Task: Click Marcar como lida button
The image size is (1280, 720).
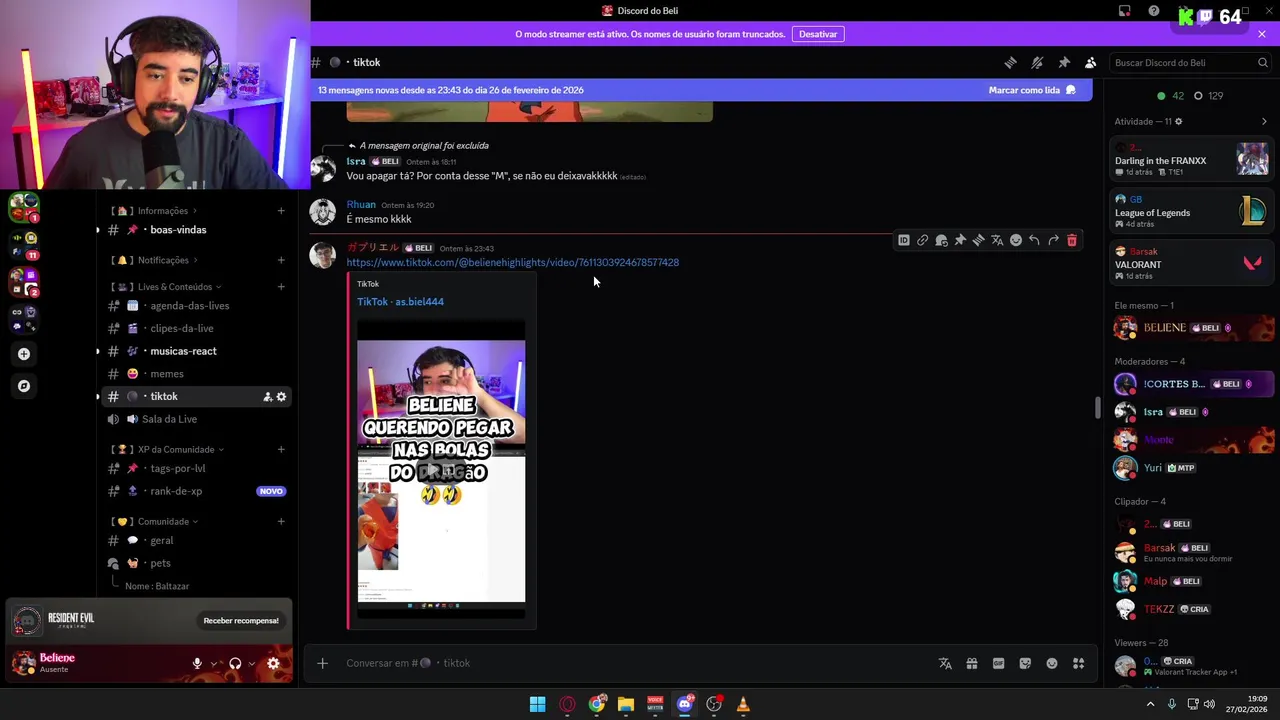Action: [x=1032, y=90]
